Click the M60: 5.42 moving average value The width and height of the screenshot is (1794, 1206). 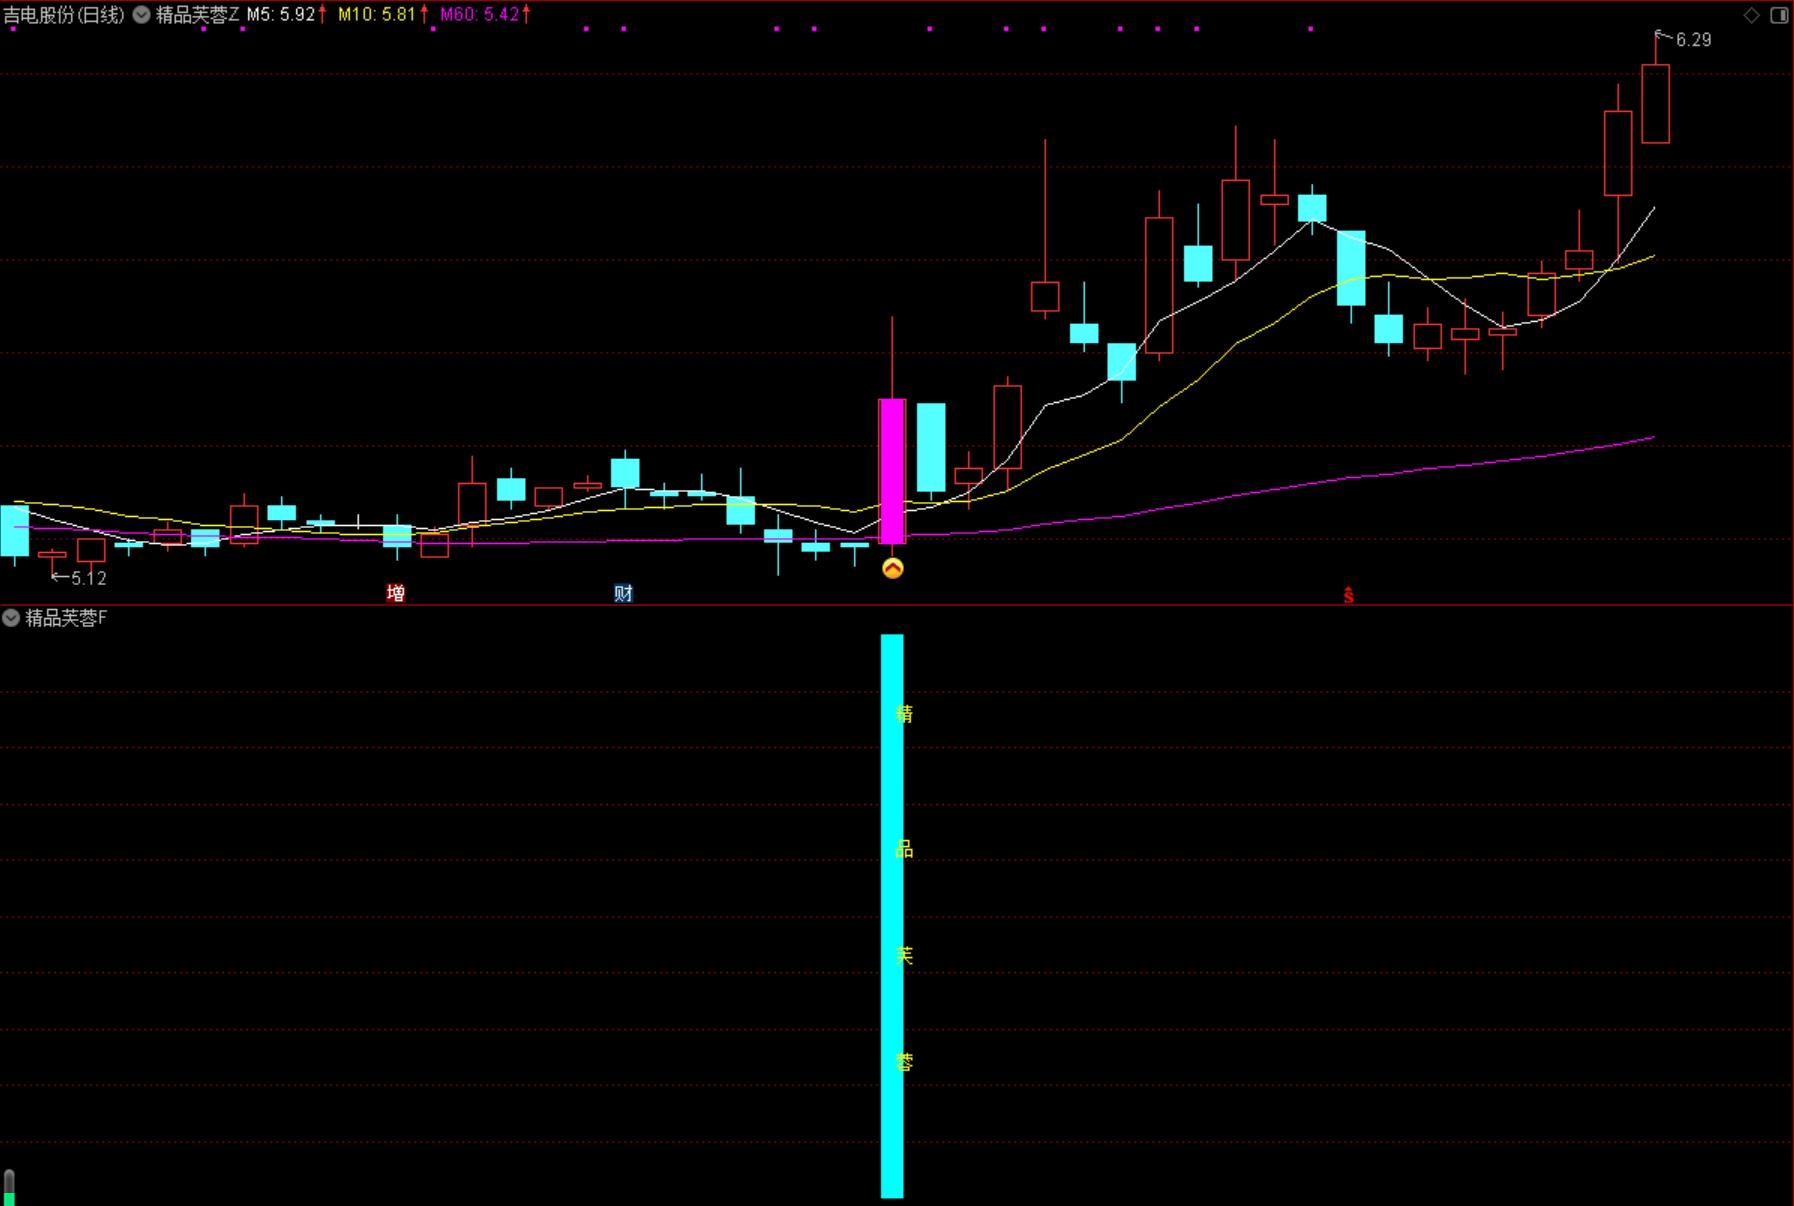(480, 15)
